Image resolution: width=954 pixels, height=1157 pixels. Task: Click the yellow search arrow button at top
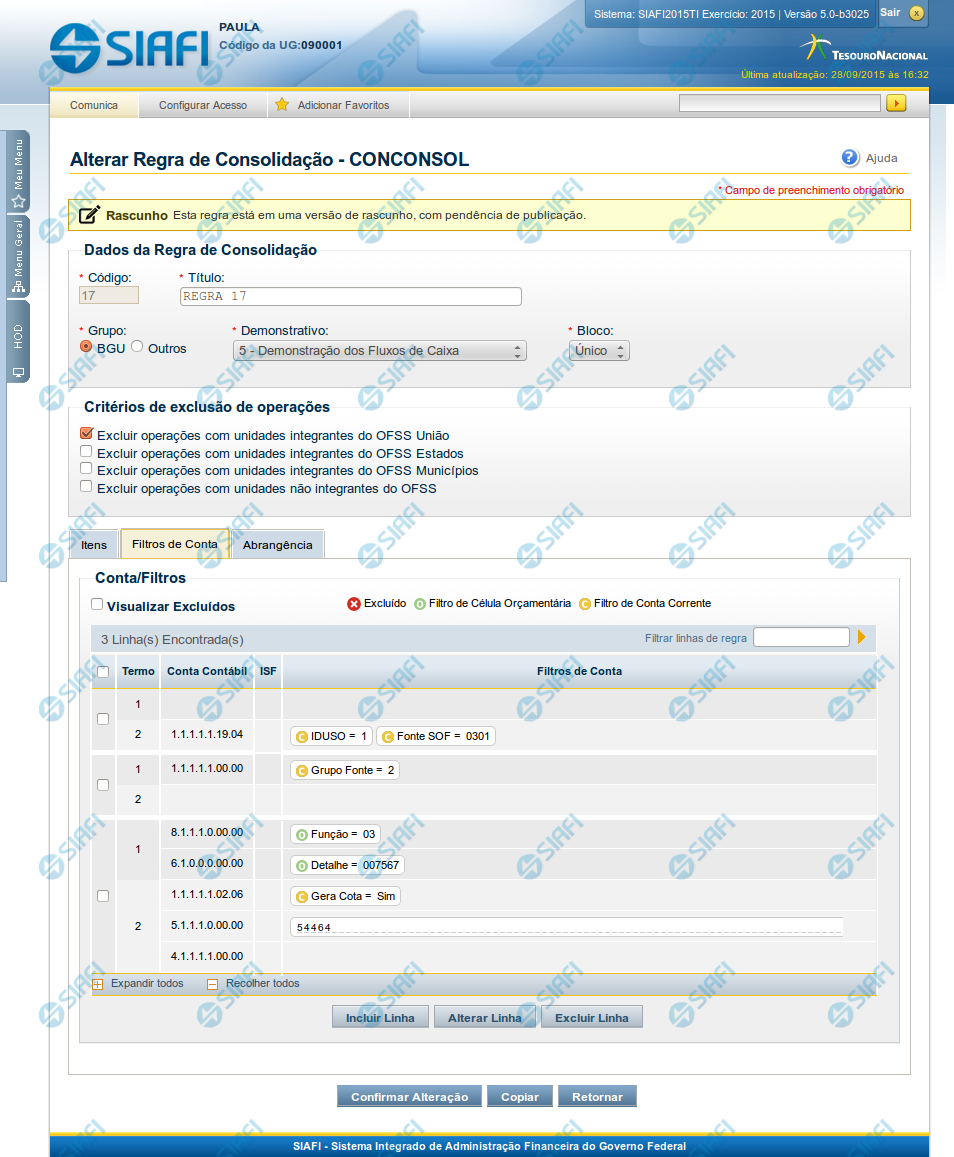click(896, 103)
